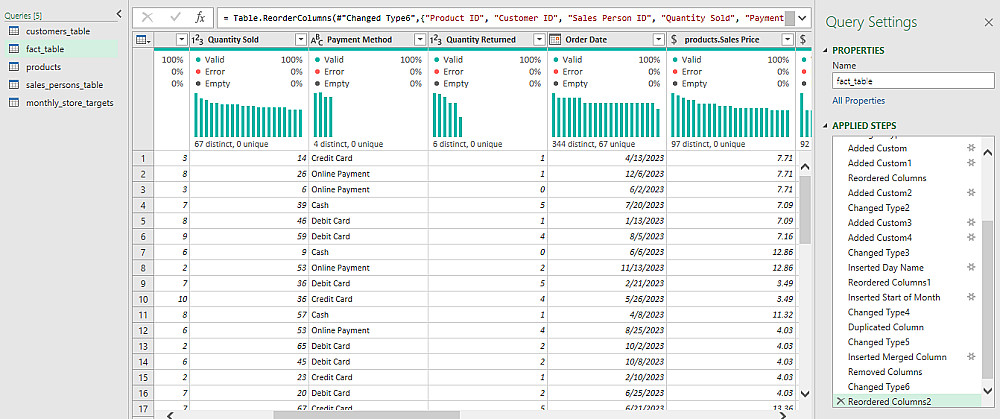Select the Duplicated Column applied step
The image size is (1000, 419).
coord(885,327)
